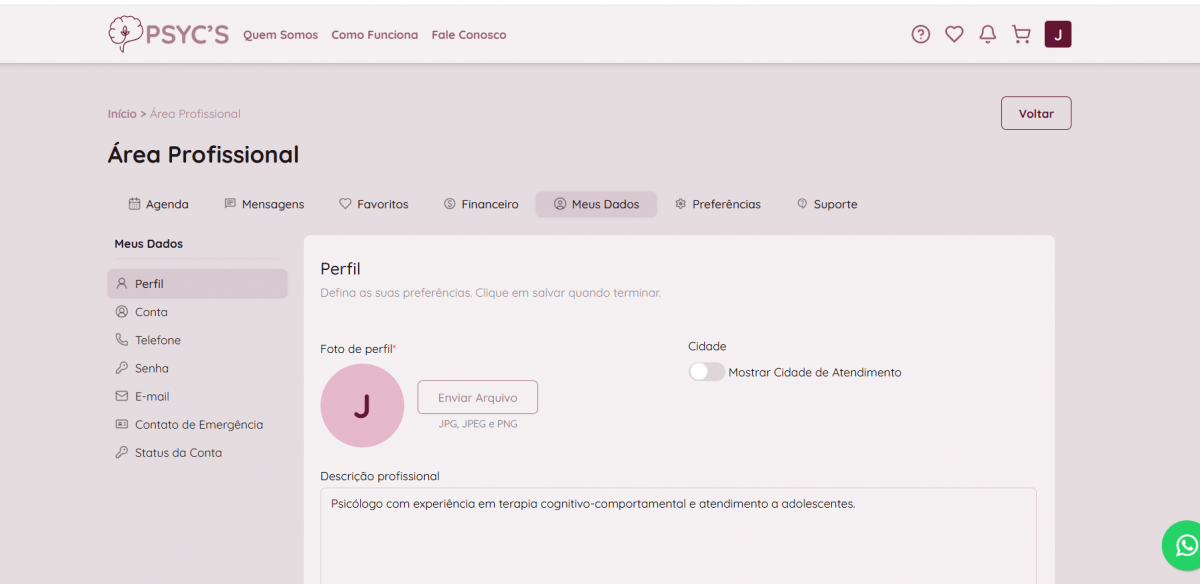Open the shopping cart icon
The width and height of the screenshot is (1200, 584).
(1021, 35)
